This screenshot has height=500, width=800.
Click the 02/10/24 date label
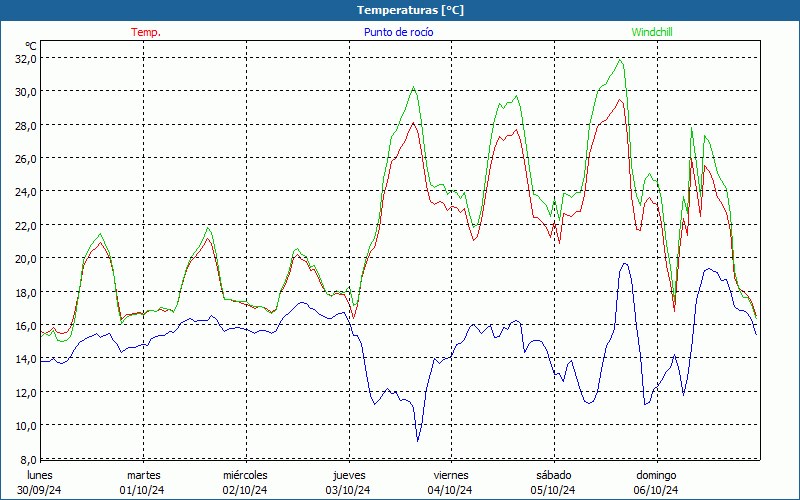pos(245,490)
